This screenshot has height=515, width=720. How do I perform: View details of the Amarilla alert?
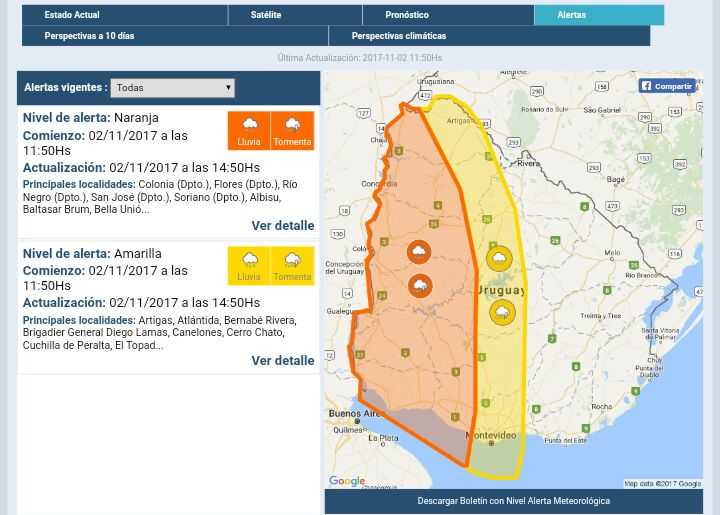pyautogui.click(x=282, y=360)
